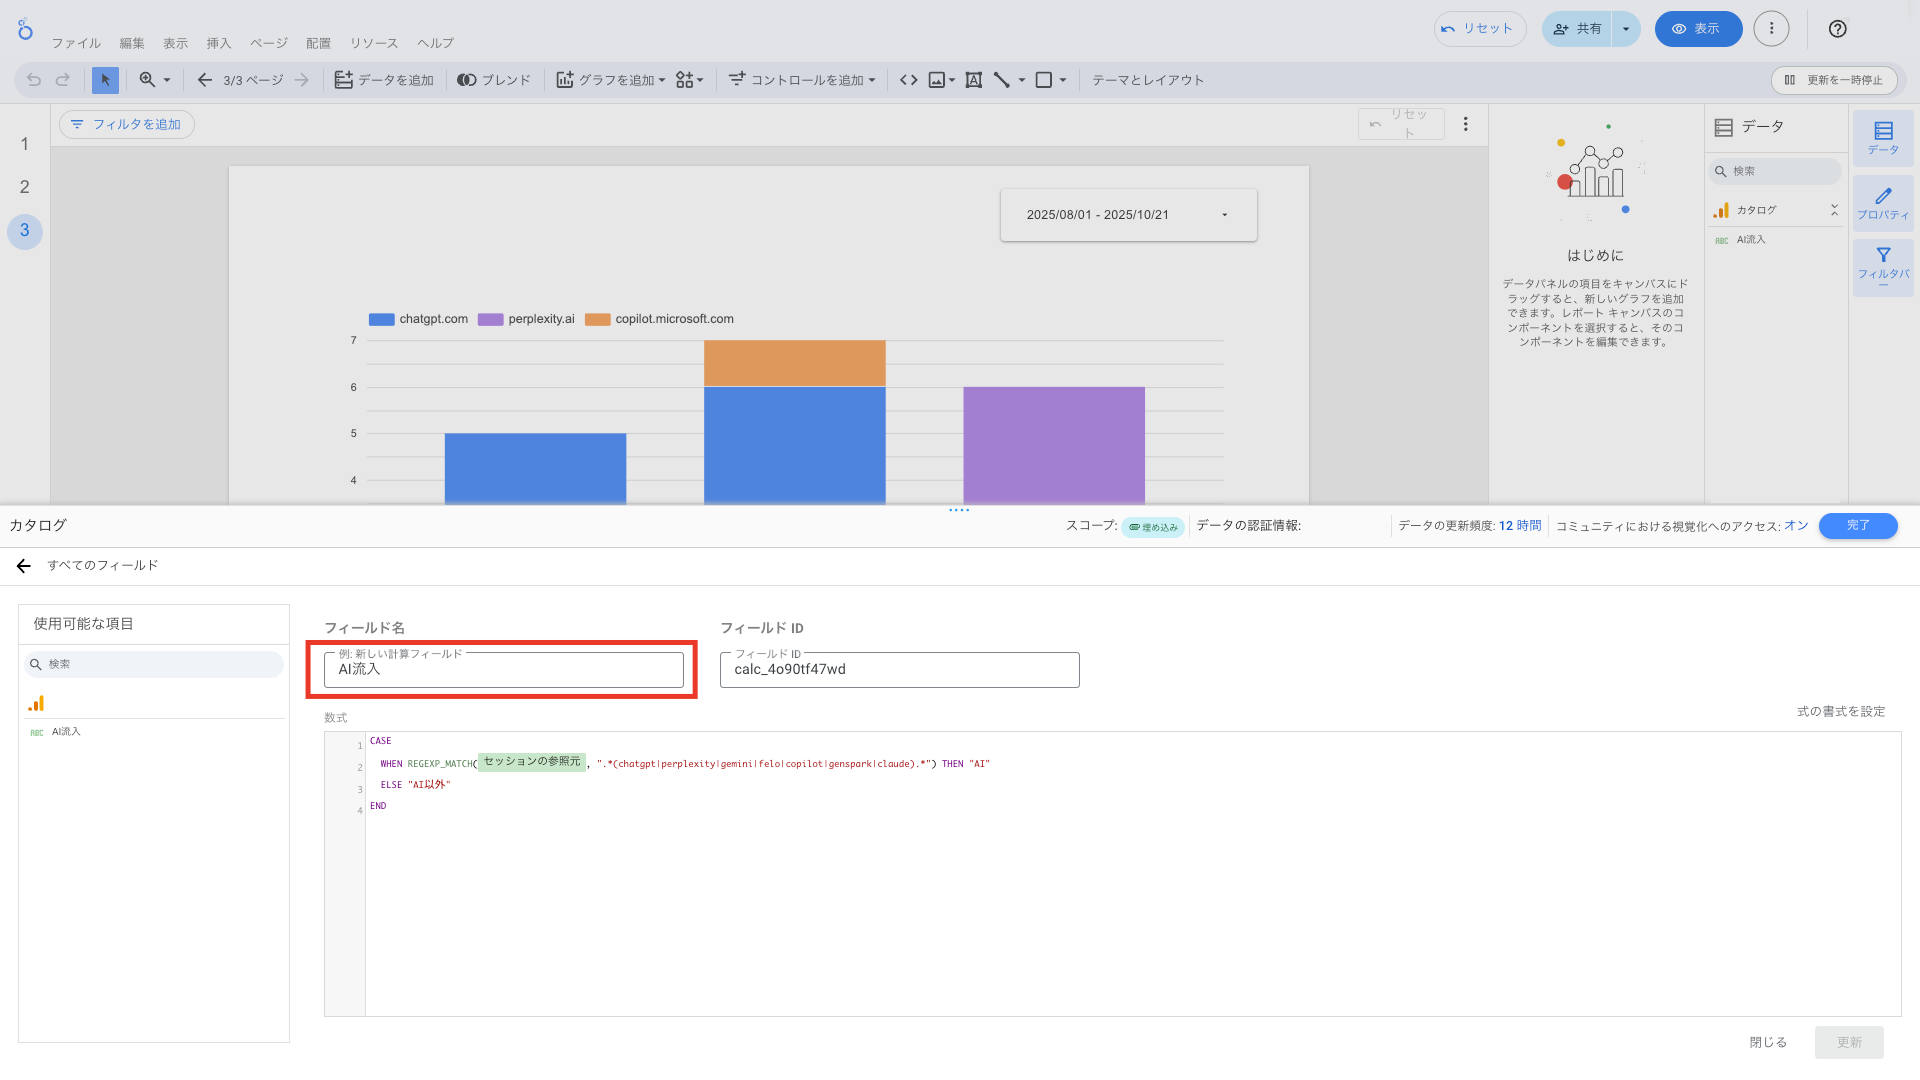Open the filter bar funnel panel
The height and width of the screenshot is (1080, 1920).
pos(1882,266)
